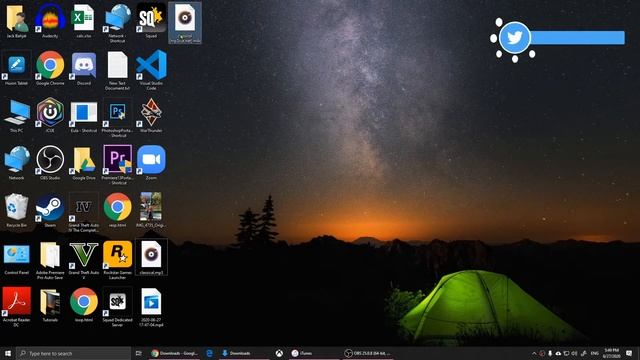Switch to the iTunes taskbar window
Screen dimensions: 640x360
pyautogui.click(x=313, y=353)
